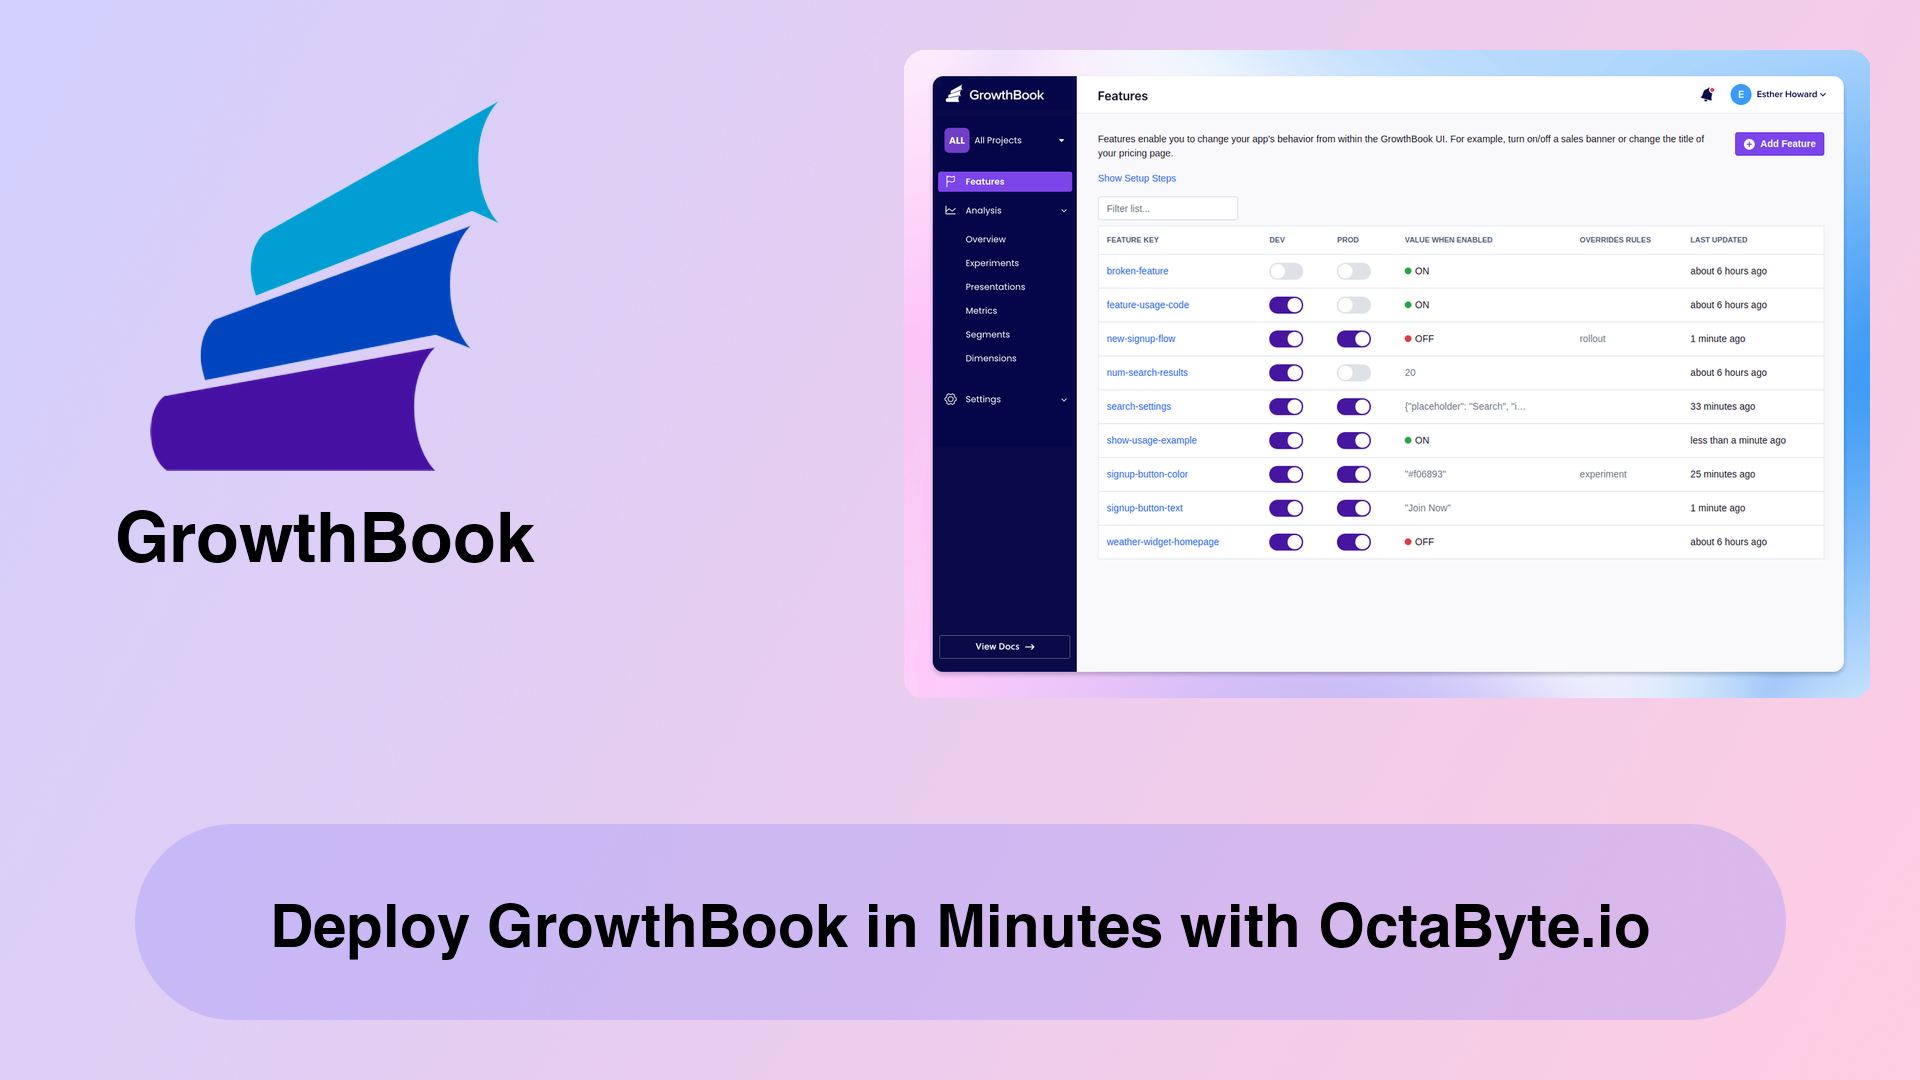Disable DEV toggle for weather-widget-homepage
Image resolution: width=1920 pixels, height=1080 pixels.
coord(1284,542)
